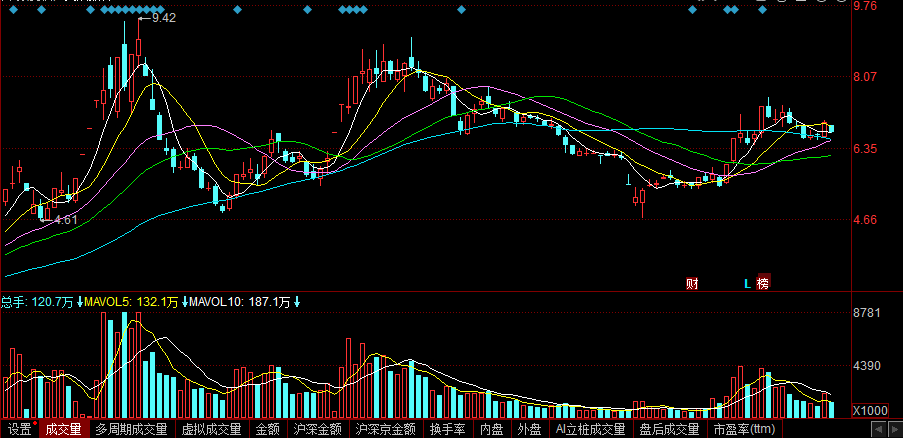Select the 外盘 tab
The height and width of the screenshot is (438, 903).
pos(529,429)
